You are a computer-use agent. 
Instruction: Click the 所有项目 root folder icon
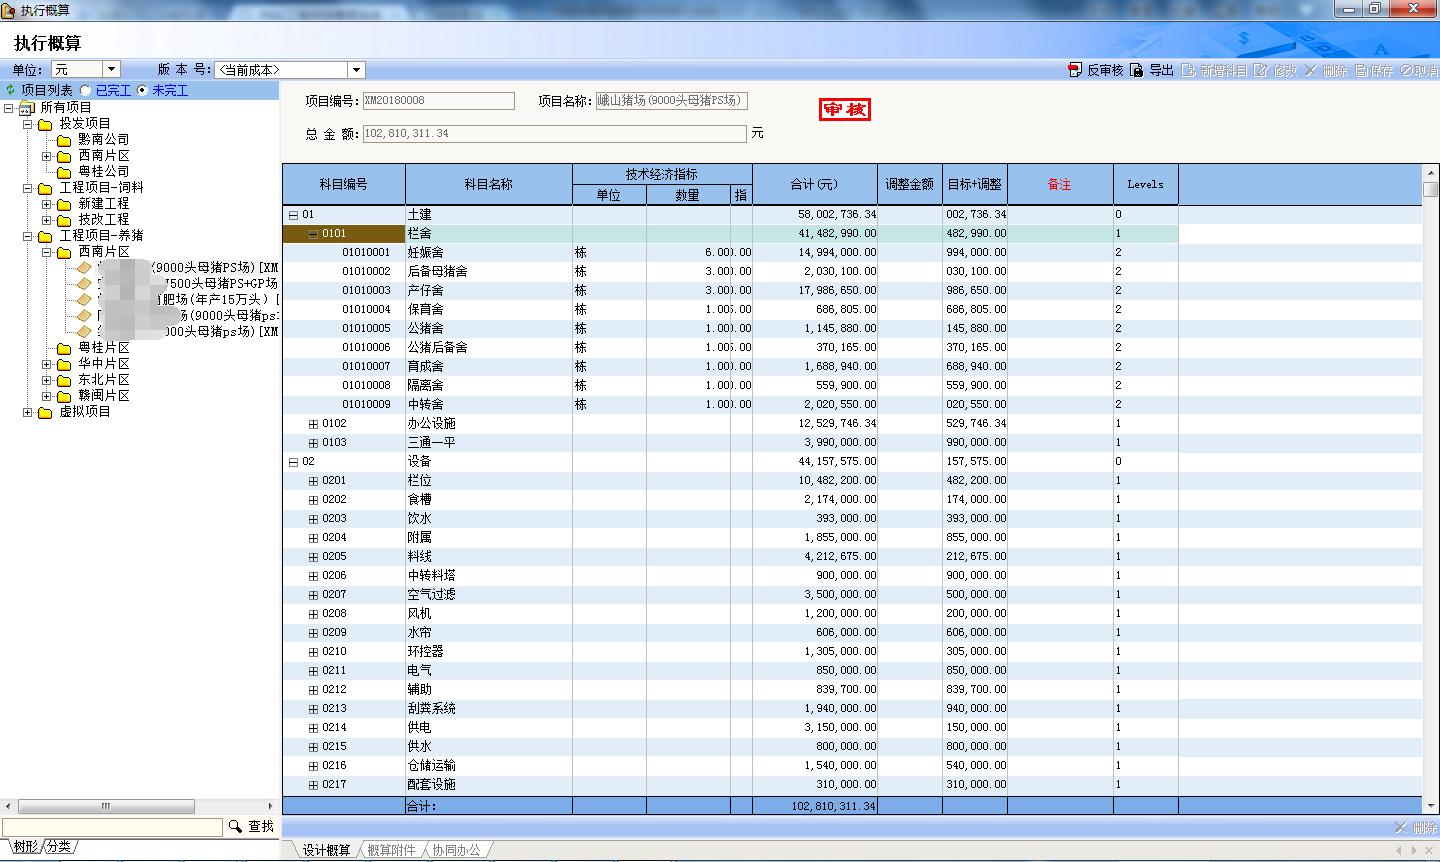coord(27,108)
